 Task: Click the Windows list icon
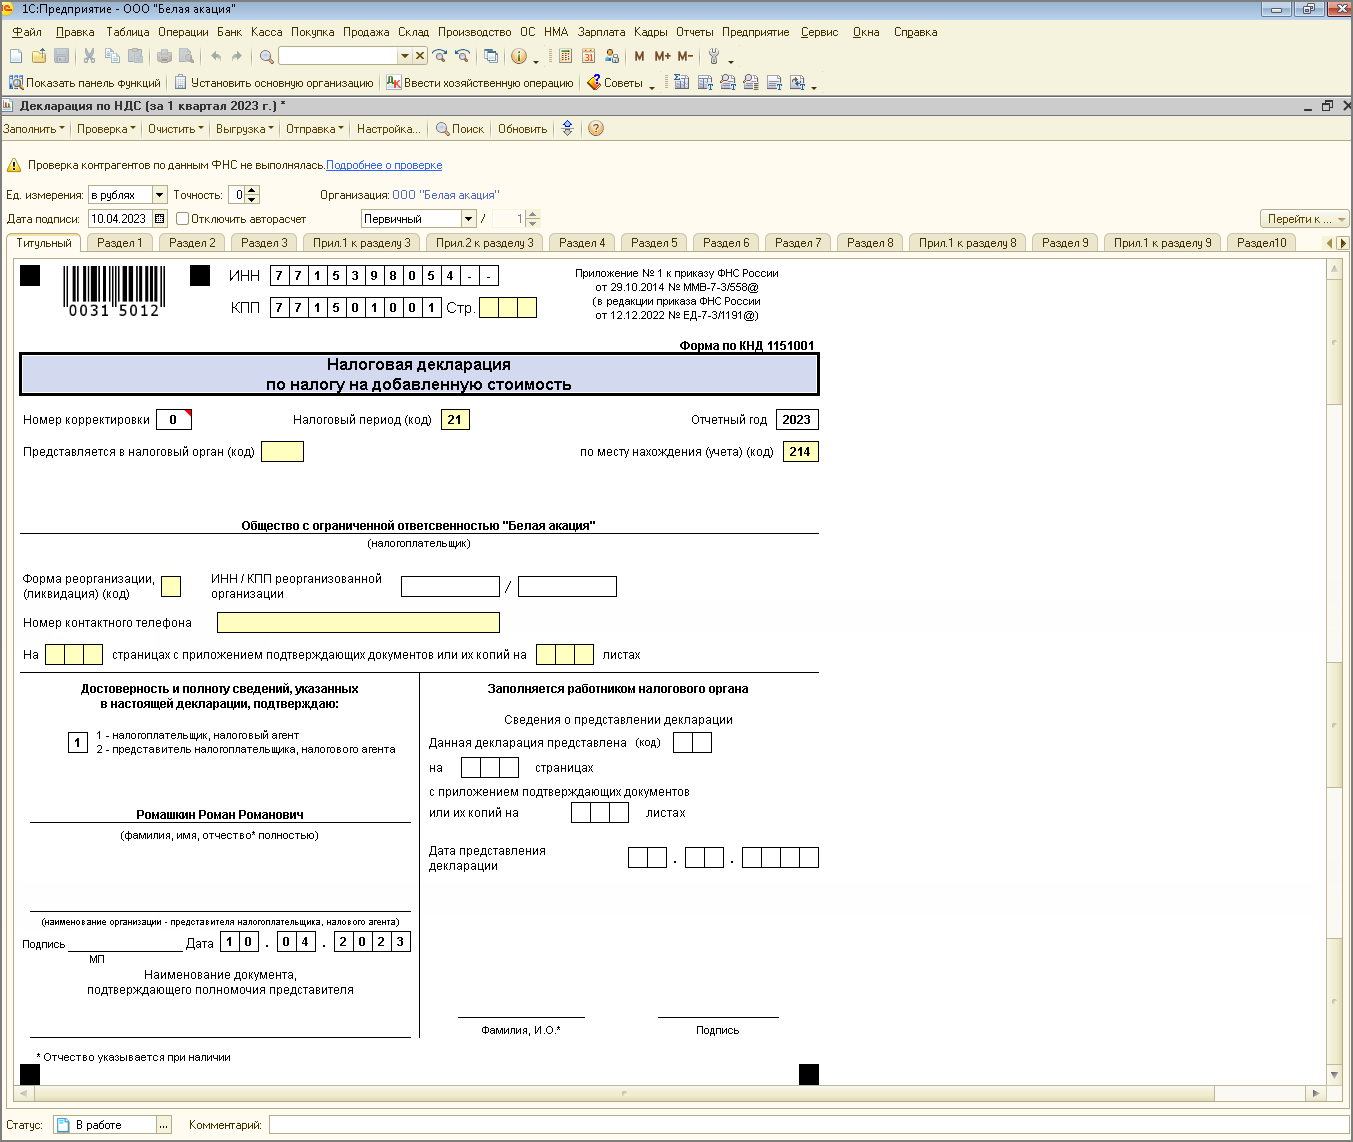[491, 56]
